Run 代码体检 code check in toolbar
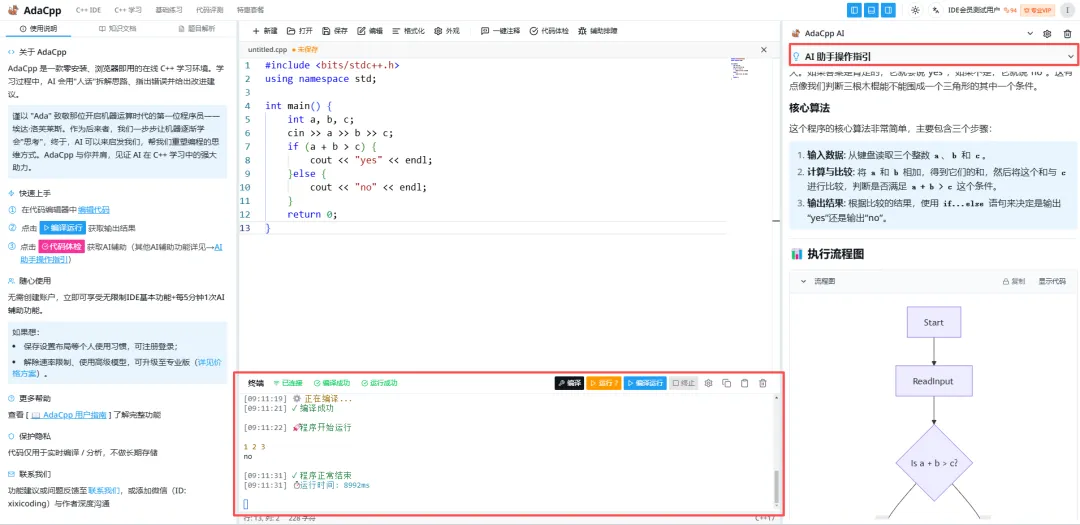Image resolution: width=1080 pixels, height=525 pixels. coord(549,31)
